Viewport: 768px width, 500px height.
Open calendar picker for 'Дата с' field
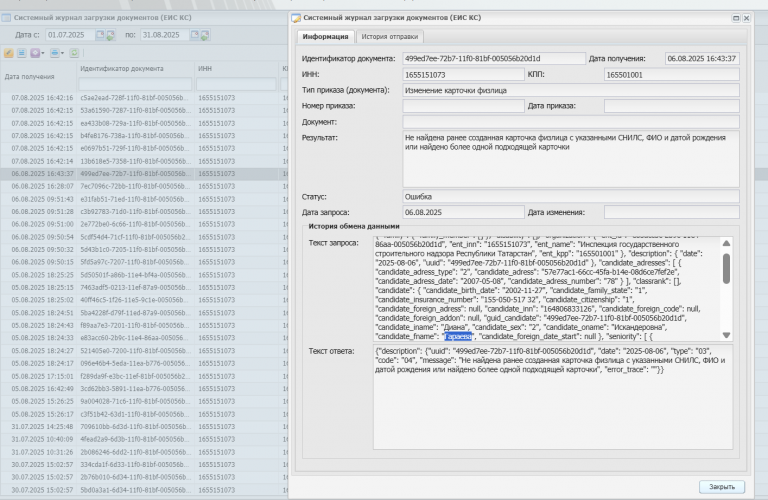coord(100,35)
